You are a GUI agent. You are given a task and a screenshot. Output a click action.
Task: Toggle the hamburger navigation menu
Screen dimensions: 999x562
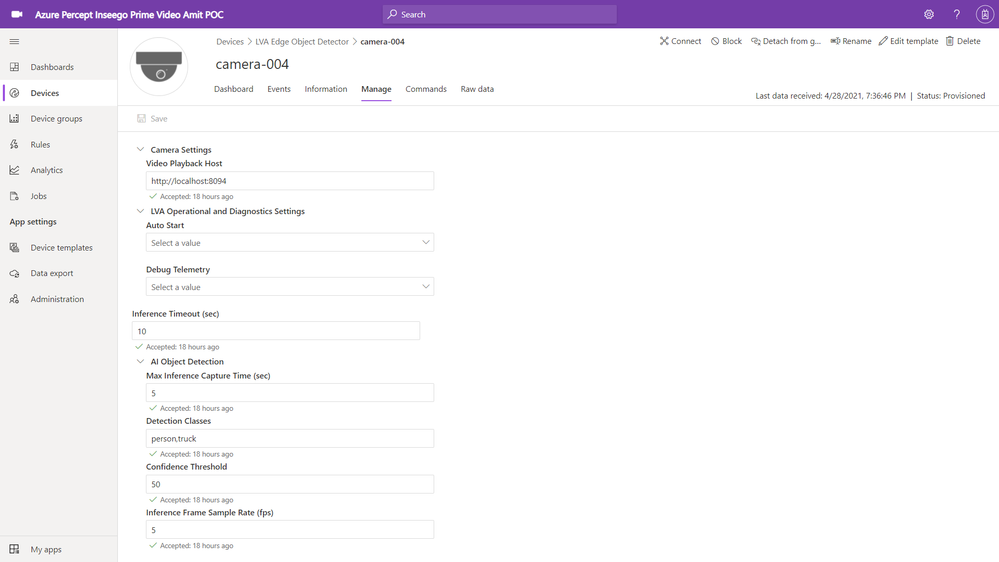point(14,41)
